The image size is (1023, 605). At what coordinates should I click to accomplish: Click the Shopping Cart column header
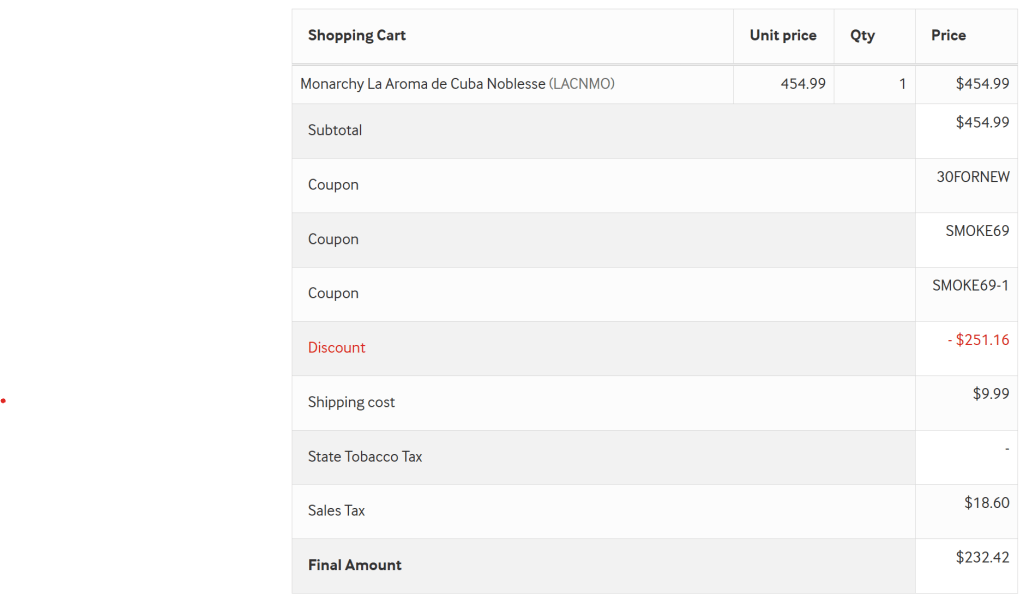(357, 36)
